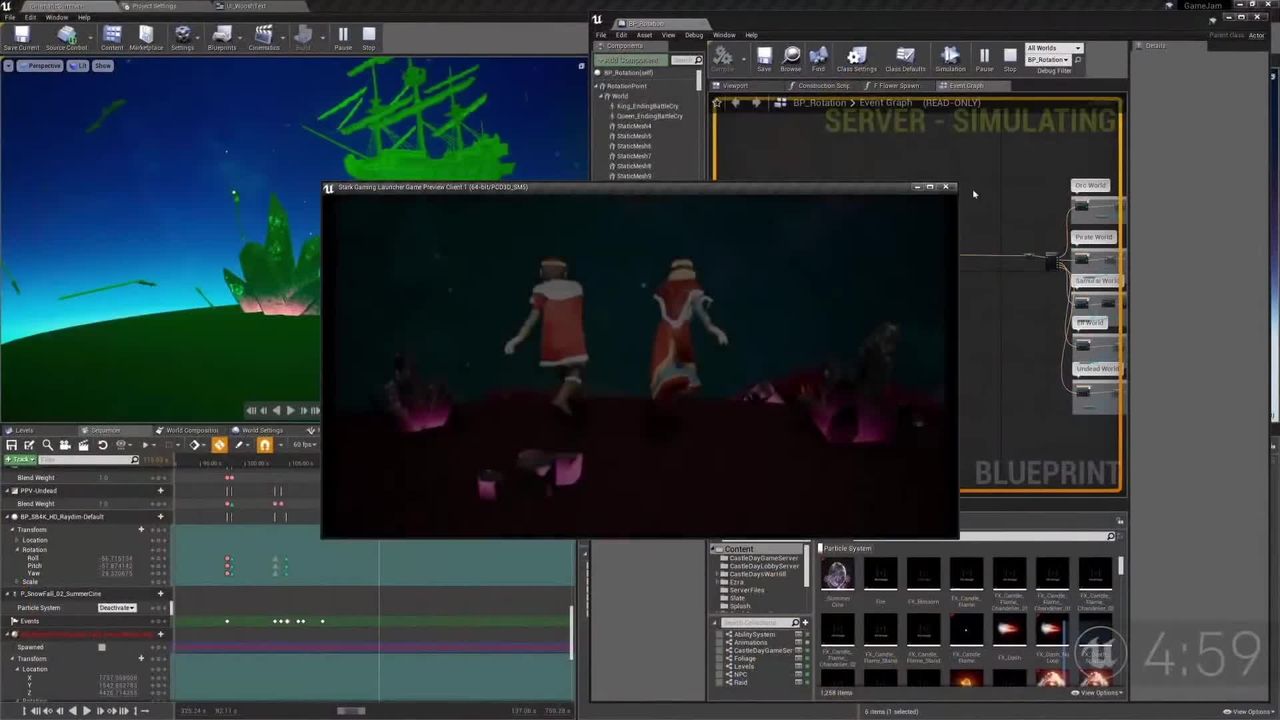The width and height of the screenshot is (1280, 720).
Task: Open Class Defaults in blueprint toolbar
Action: (906, 60)
